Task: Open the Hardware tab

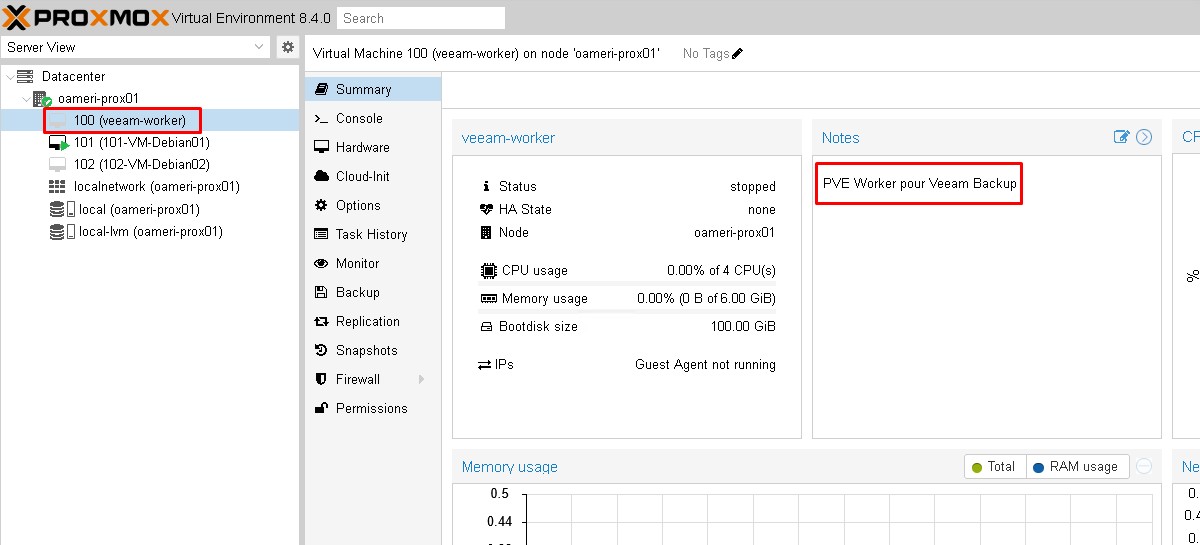Action: click(x=362, y=147)
